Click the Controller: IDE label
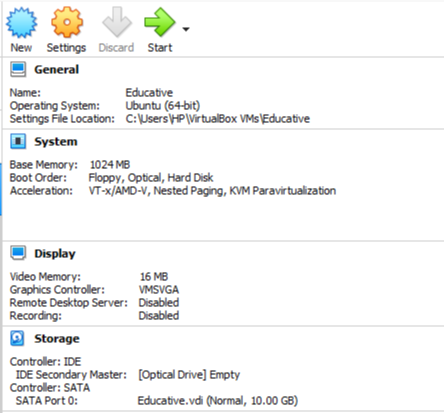The width and height of the screenshot is (445, 413). [x=45, y=361]
